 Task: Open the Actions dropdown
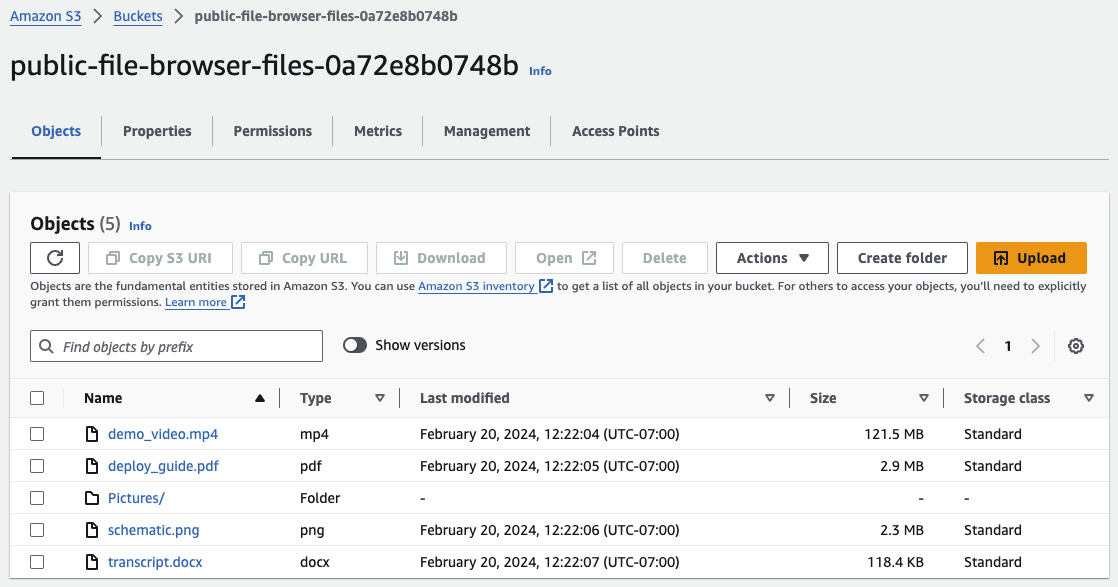772,257
